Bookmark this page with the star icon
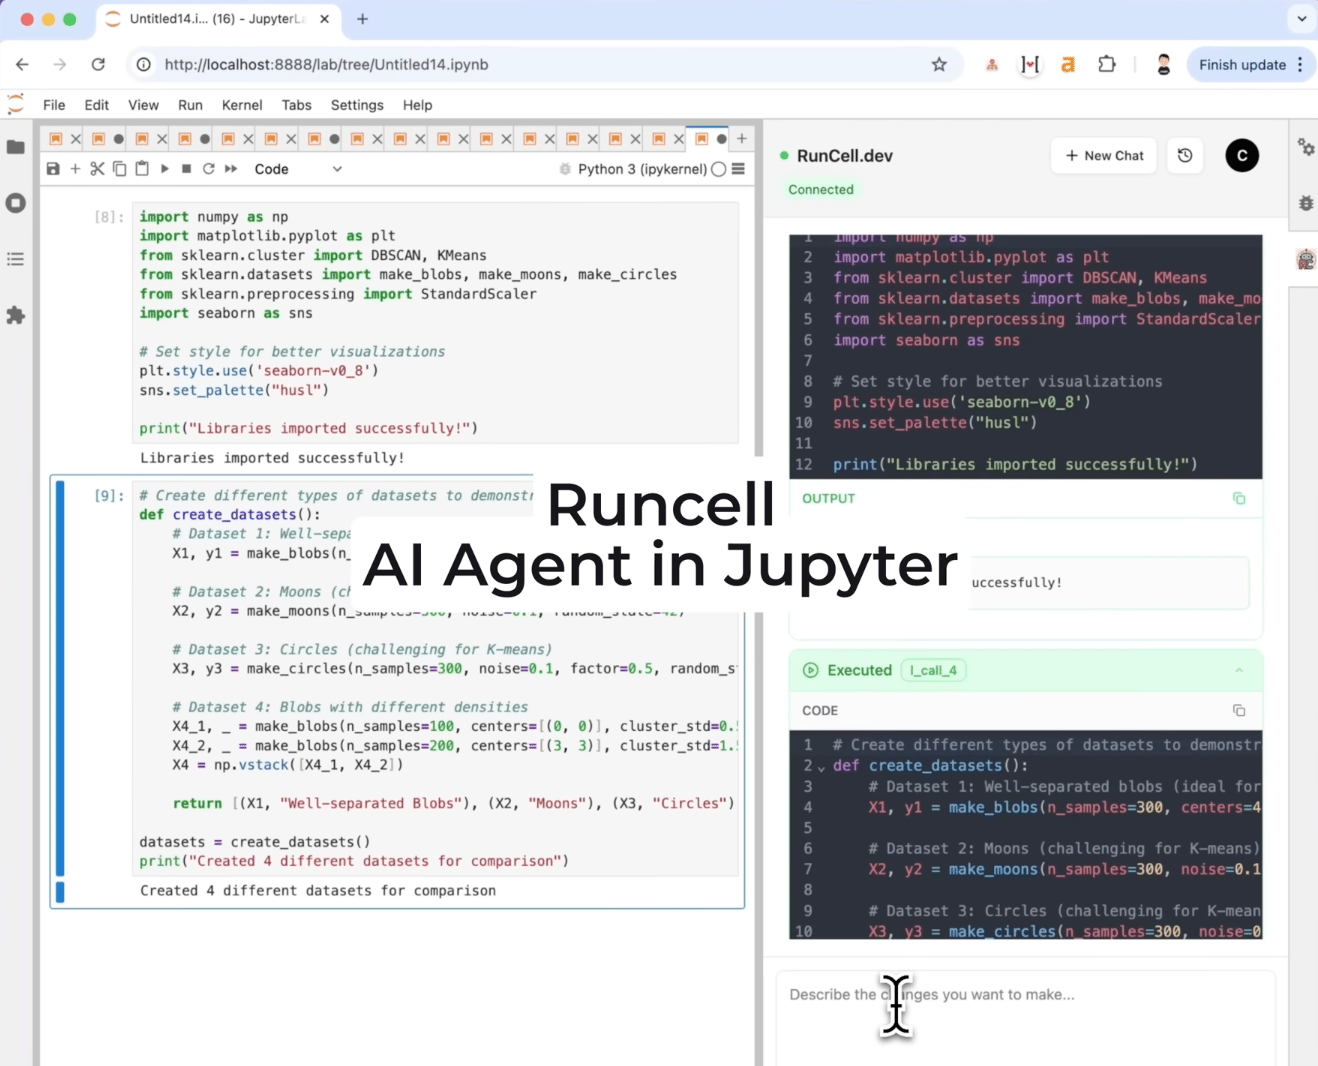This screenshot has height=1066, width=1318. coord(939,64)
